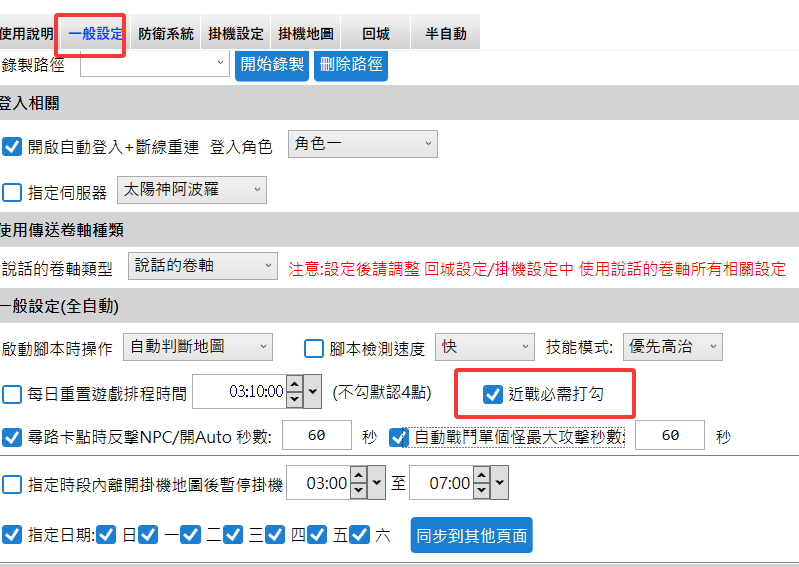Enable 每日重置遊戲排程時間 checkbox

click(12, 394)
